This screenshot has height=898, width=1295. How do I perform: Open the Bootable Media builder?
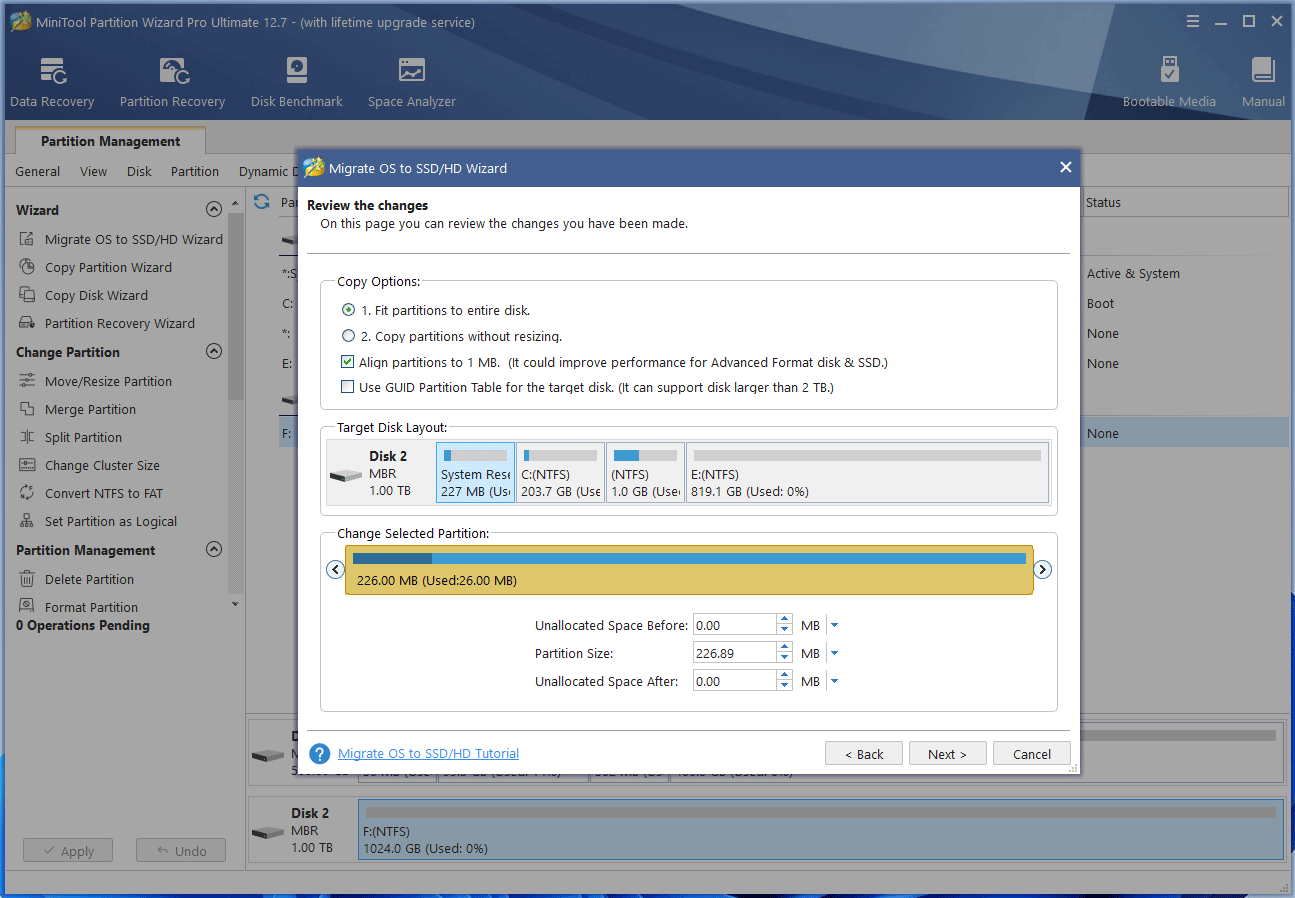[1169, 83]
